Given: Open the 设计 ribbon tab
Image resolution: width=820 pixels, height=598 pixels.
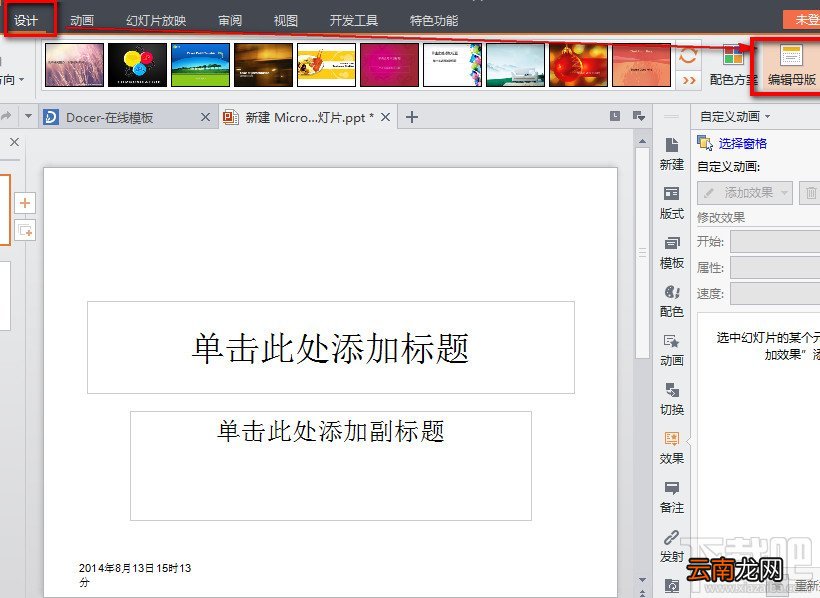Looking at the screenshot, I should pyautogui.click(x=26, y=20).
